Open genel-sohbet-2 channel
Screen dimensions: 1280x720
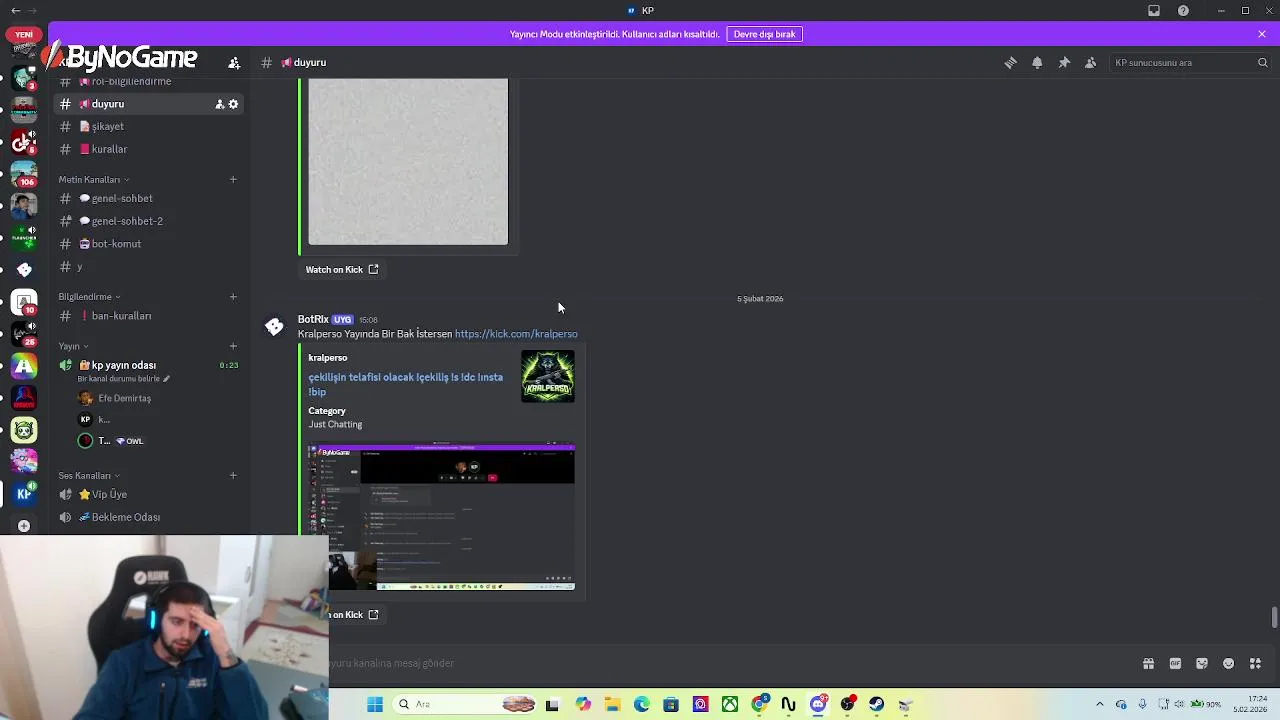click(149, 221)
